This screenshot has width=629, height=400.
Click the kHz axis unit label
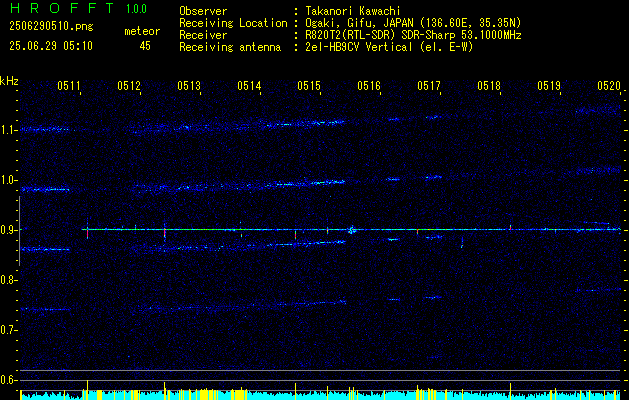pos(9,81)
